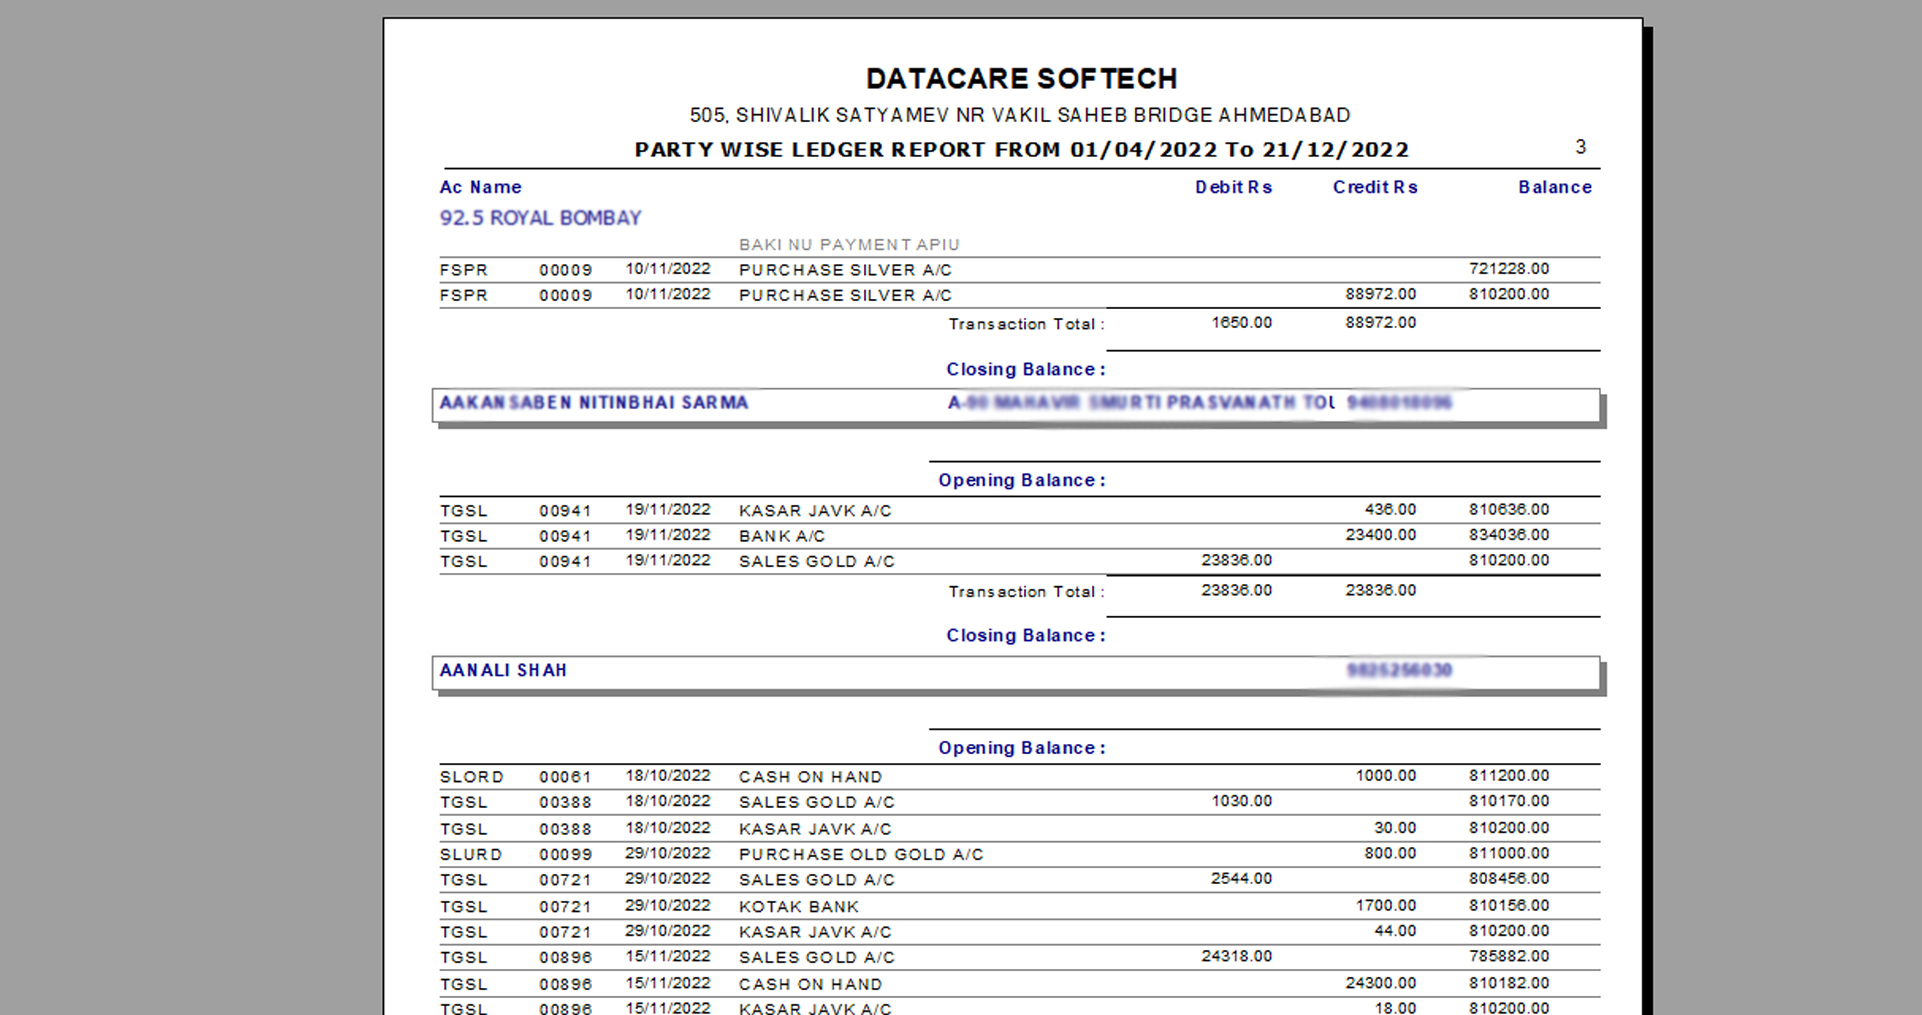Click debit amount 2544.00
Viewport: 1922px width, 1015px height.
(x=1241, y=879)
